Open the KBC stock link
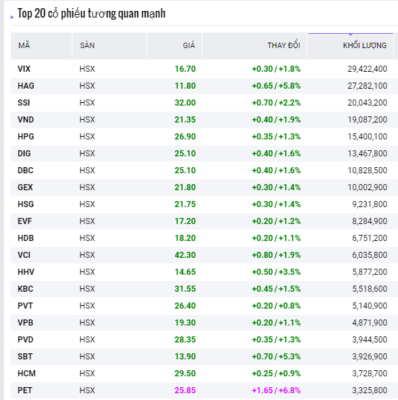398x400 pixels. 25,289
